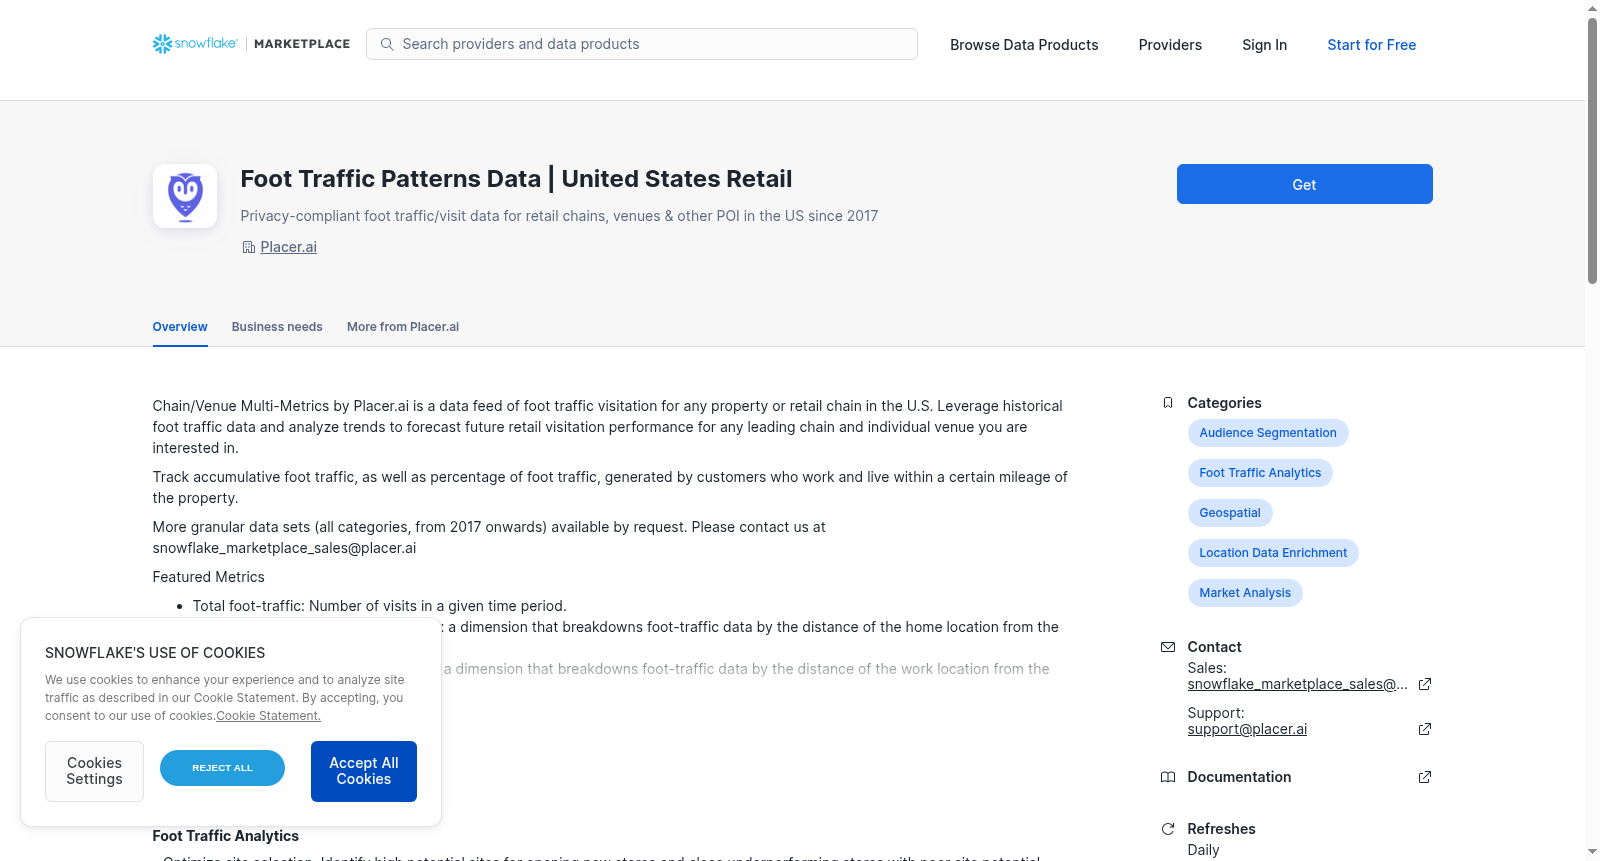Open Browse Data Products menu
Screen dimensions: 1600x861
[x=1024, y=45]
